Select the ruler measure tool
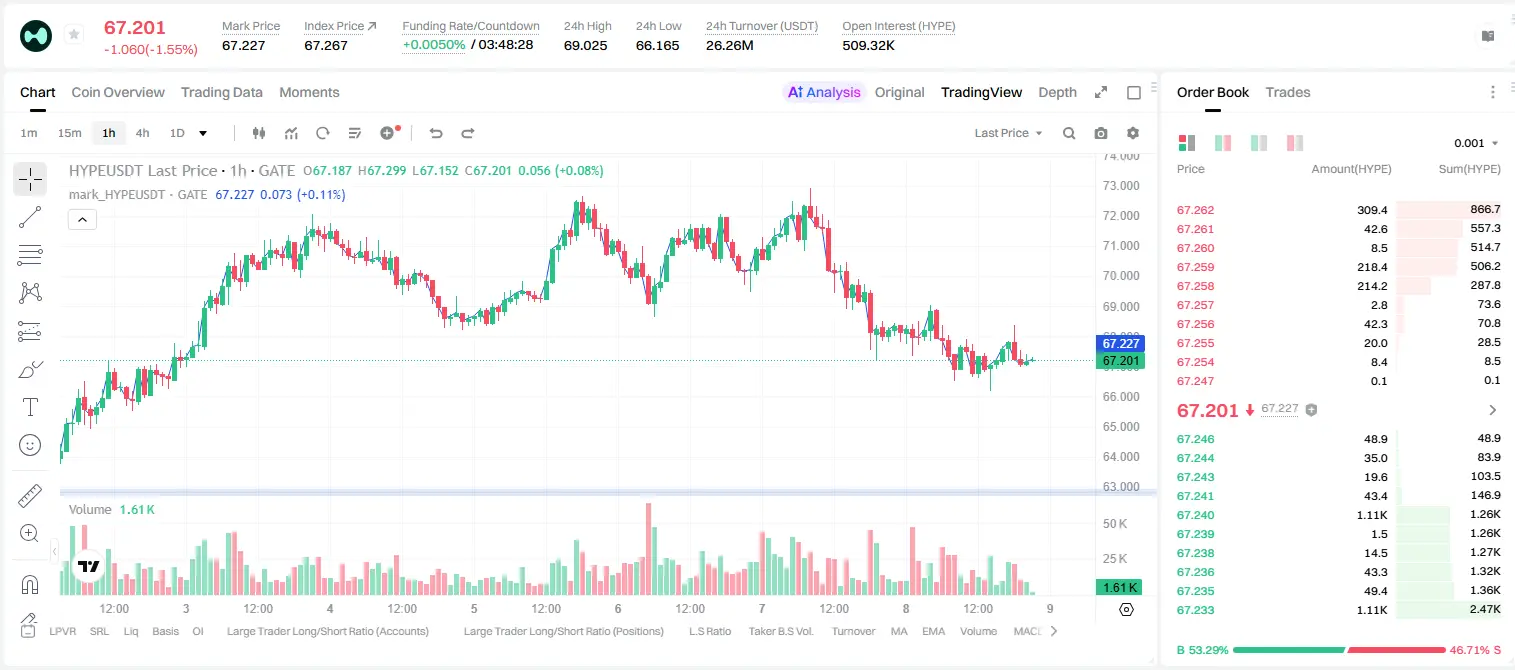 [30, 496]
